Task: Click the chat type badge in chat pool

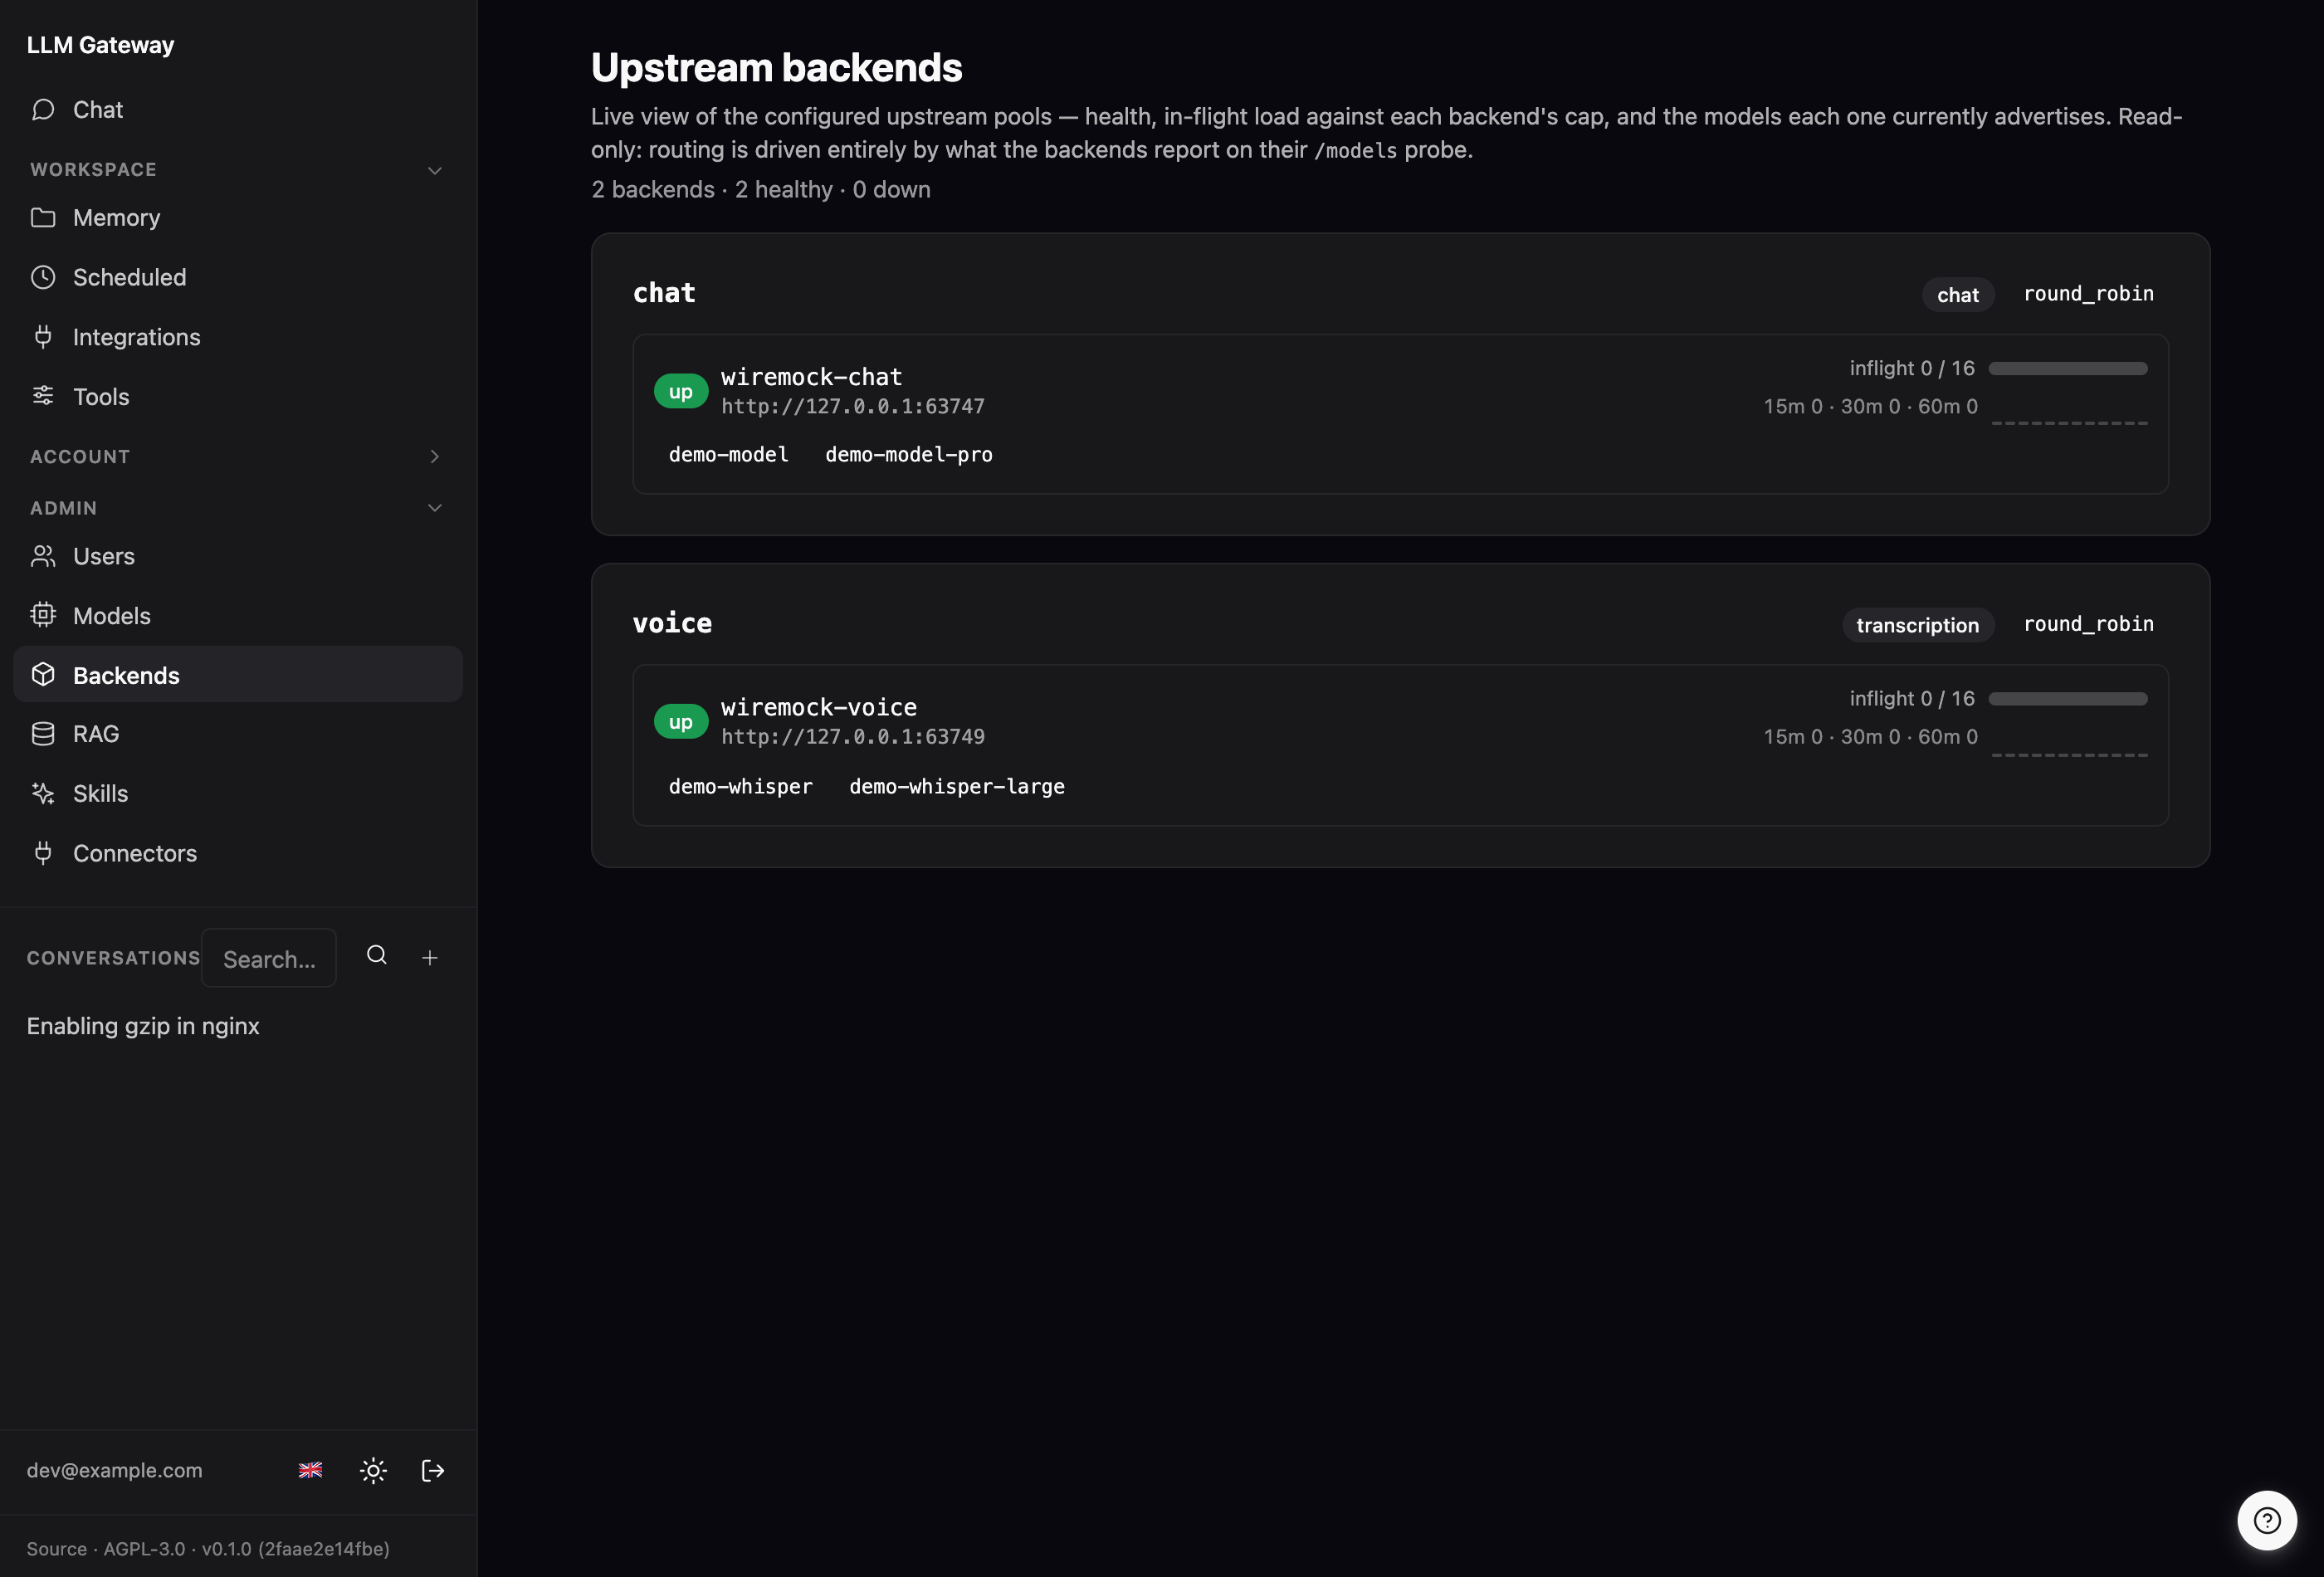Action: 1957,295
